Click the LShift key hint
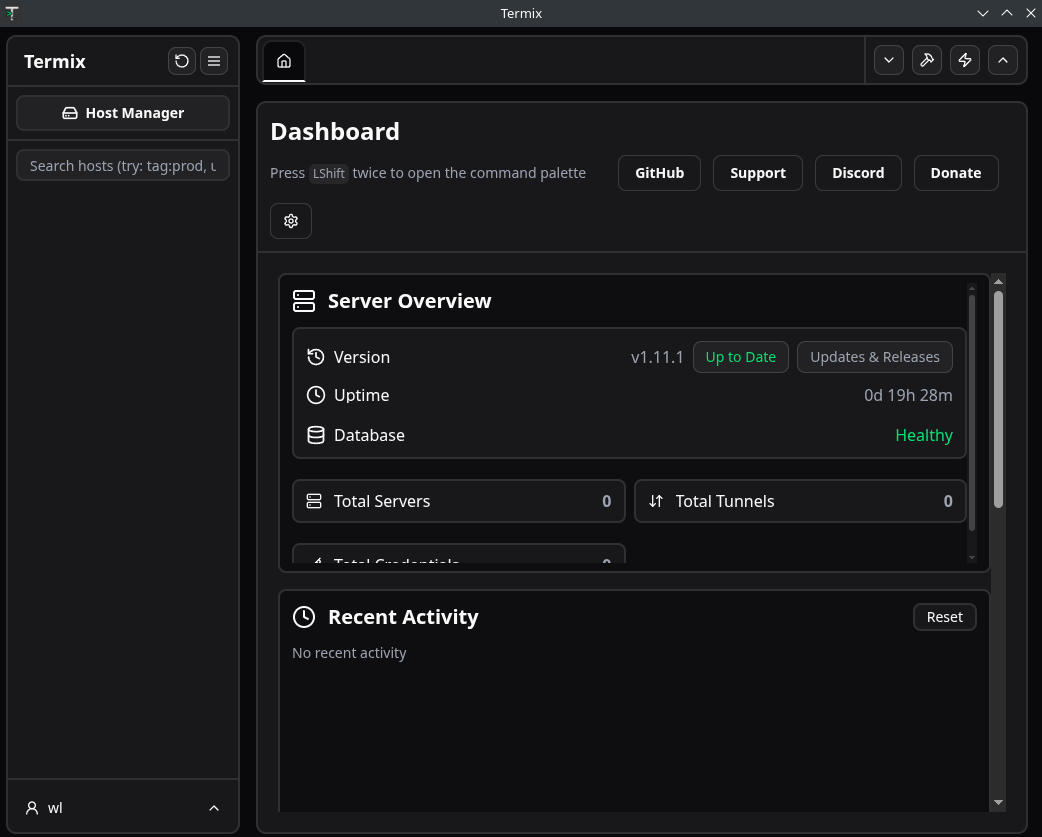Screen dimensions: 1042x837 coord(328,173)
